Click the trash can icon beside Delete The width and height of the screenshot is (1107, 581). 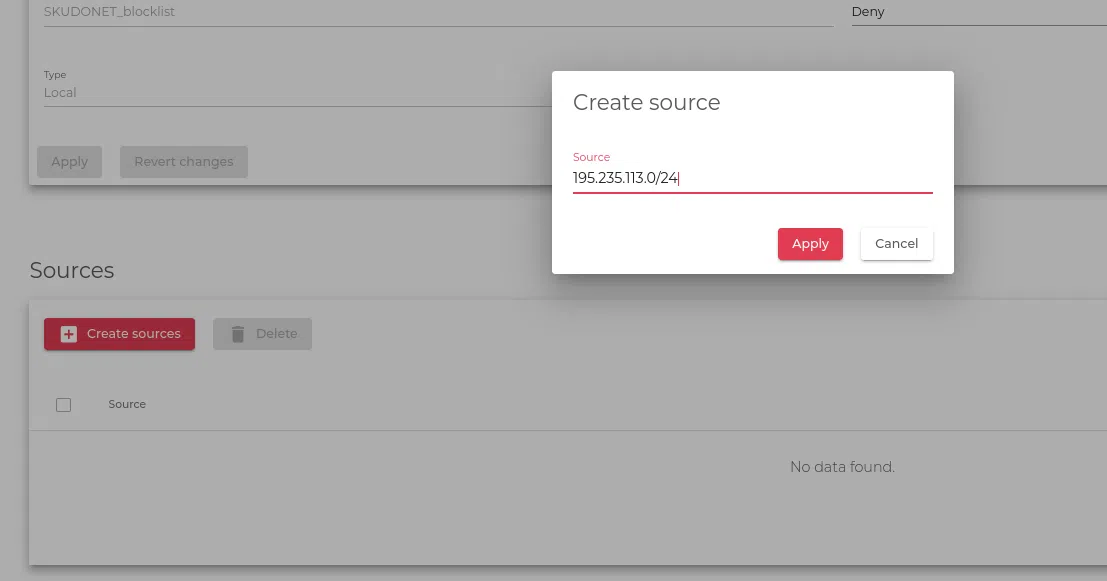tap(238, 334)
